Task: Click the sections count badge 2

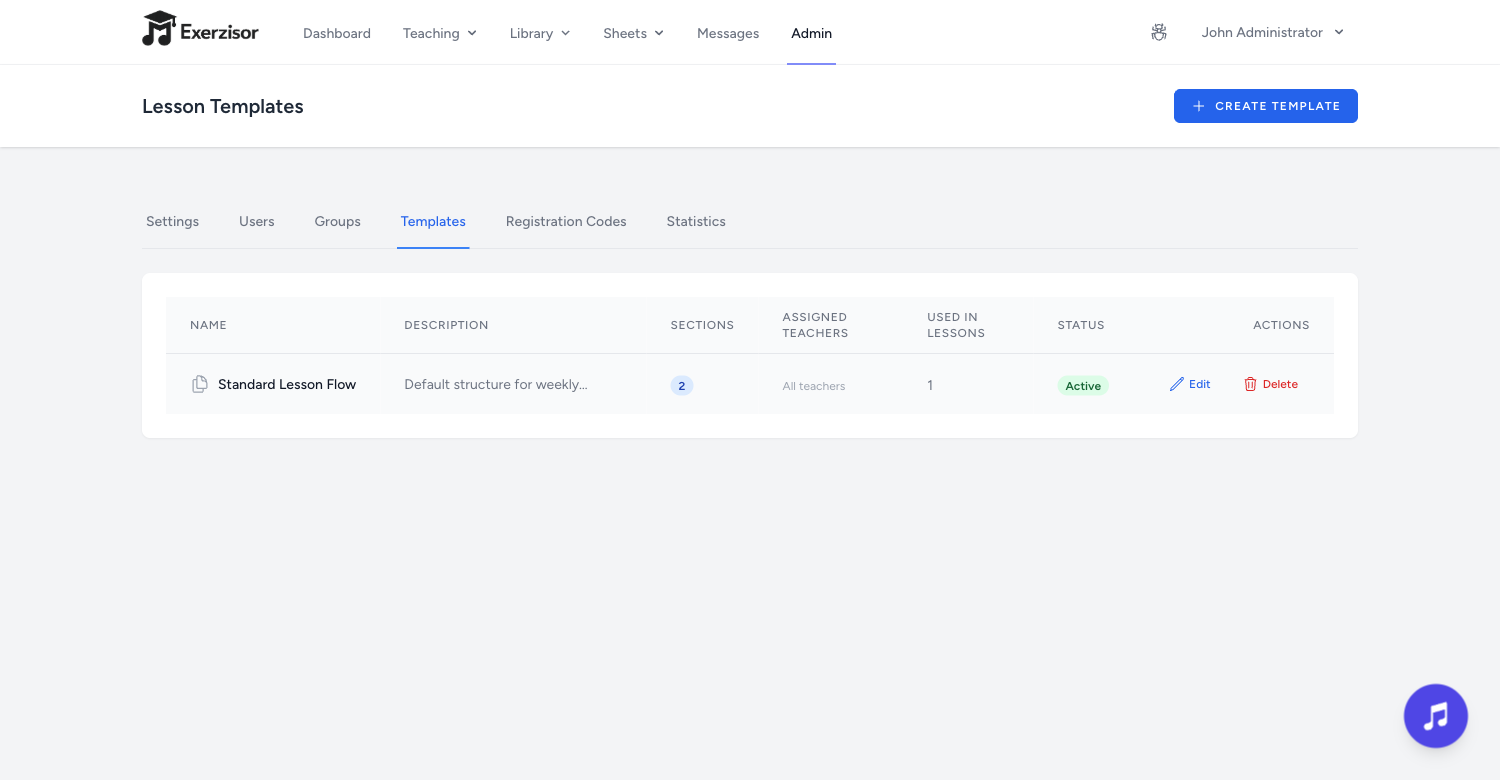Action: 682,385
